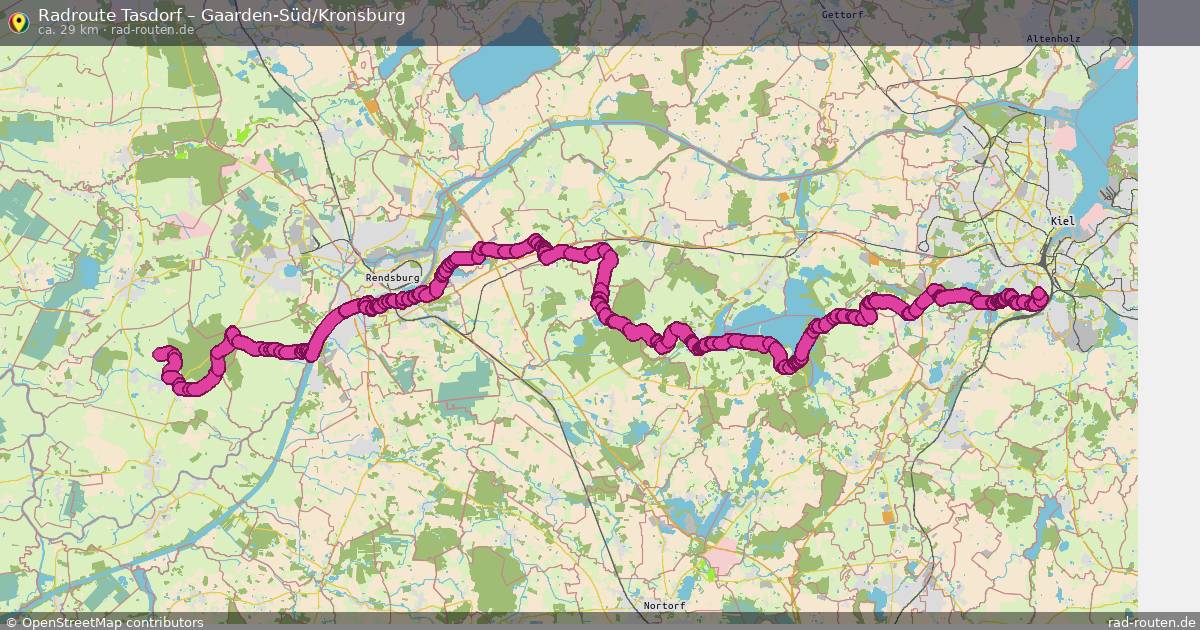The height and width of the screenshot is (630, 1200).
Task: Click the Gettorf town label
Action: pyautogui.click(x=840, y=15)
